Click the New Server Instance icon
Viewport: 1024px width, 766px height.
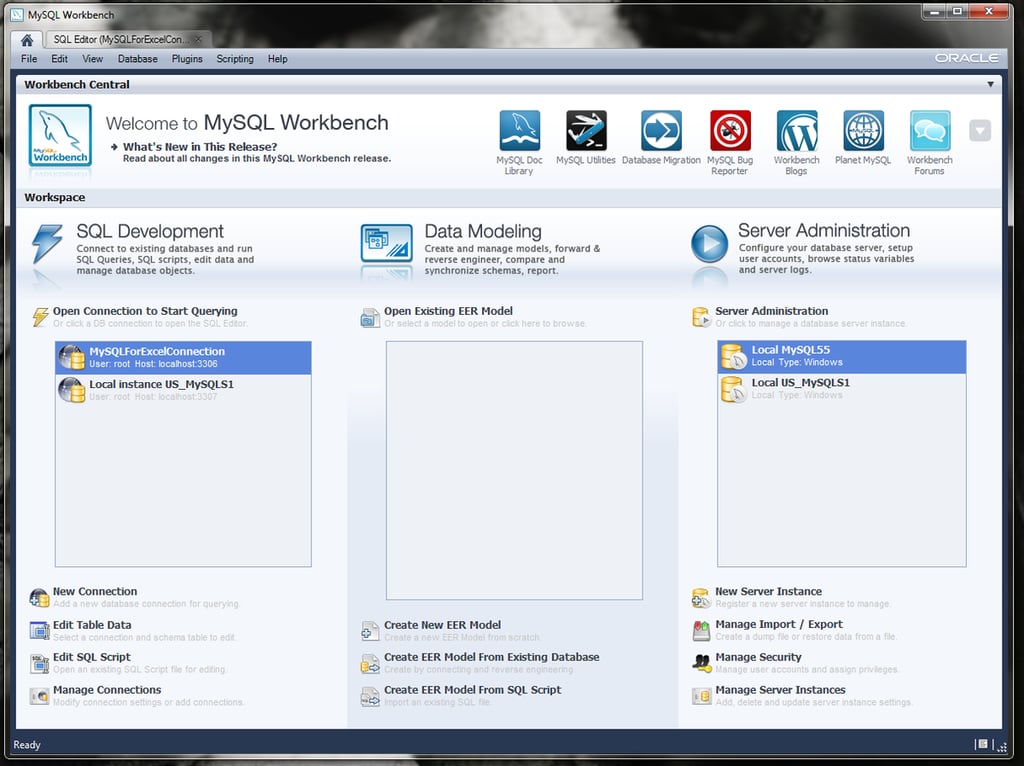tap(701, 597)
